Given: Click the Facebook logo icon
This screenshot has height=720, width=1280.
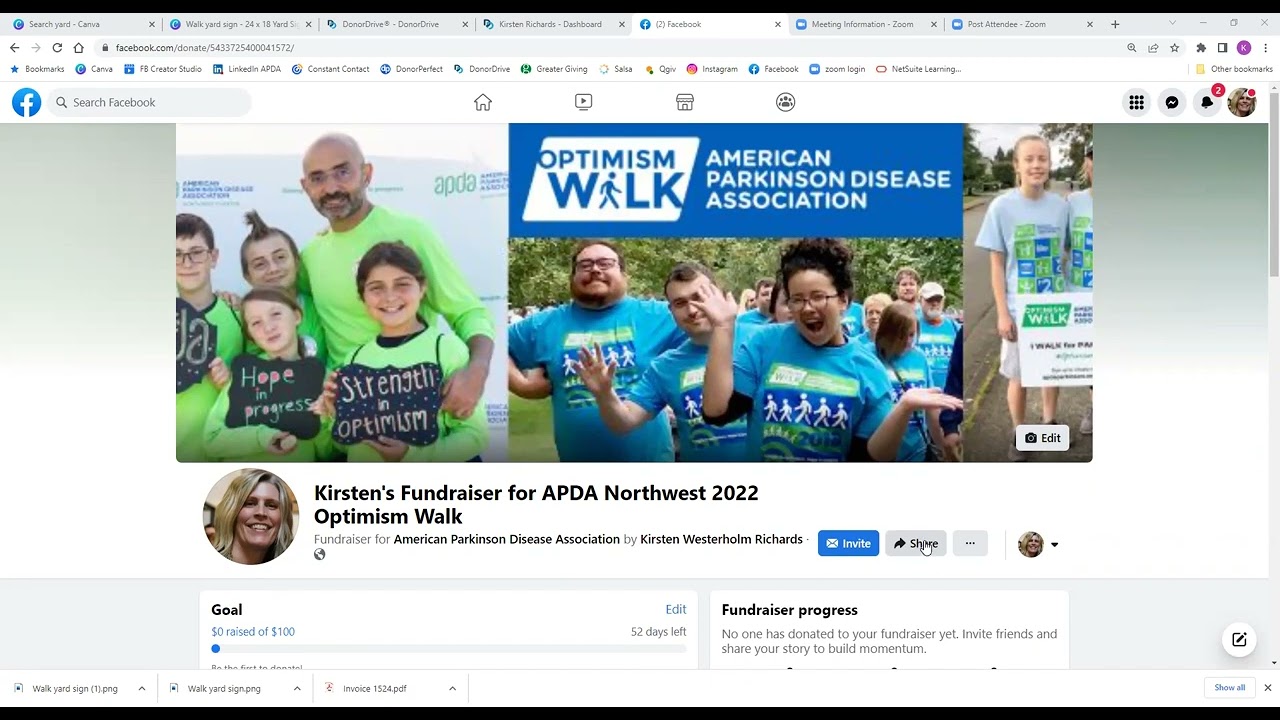Looking at the screenshot, I should 27,102.
